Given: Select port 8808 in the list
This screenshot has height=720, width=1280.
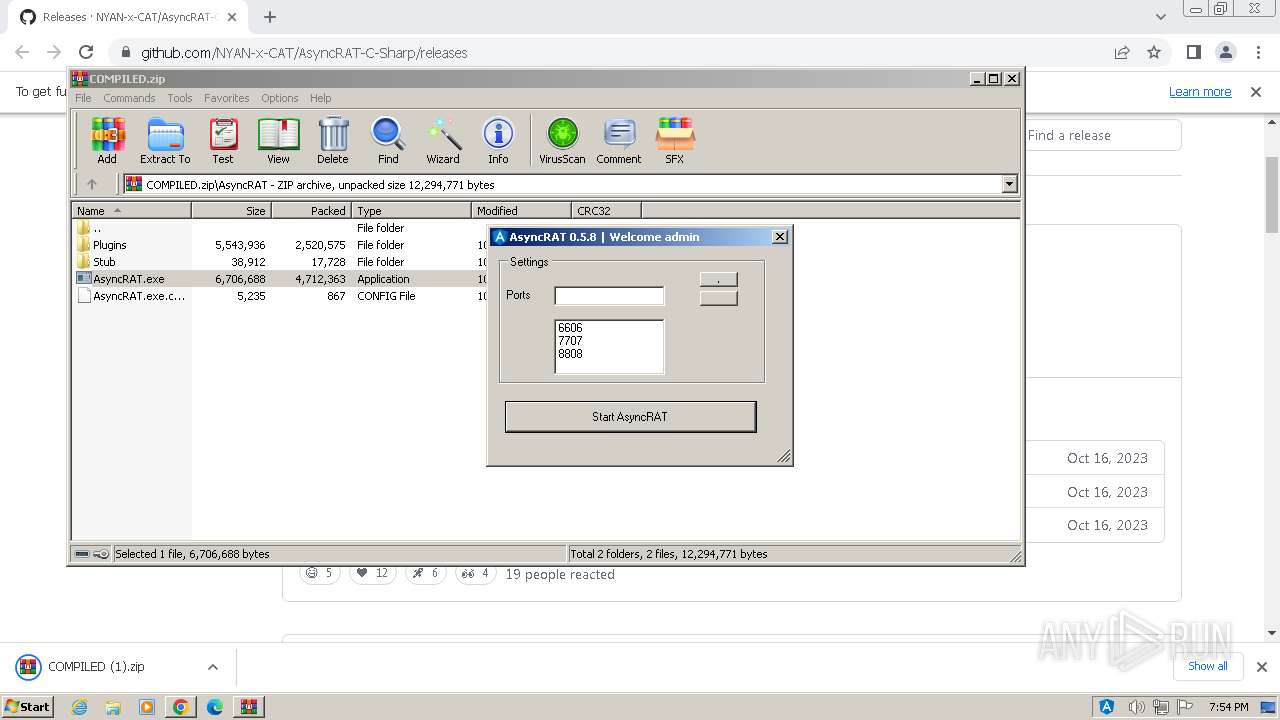Looking at the screenshot, I should 570,354.
